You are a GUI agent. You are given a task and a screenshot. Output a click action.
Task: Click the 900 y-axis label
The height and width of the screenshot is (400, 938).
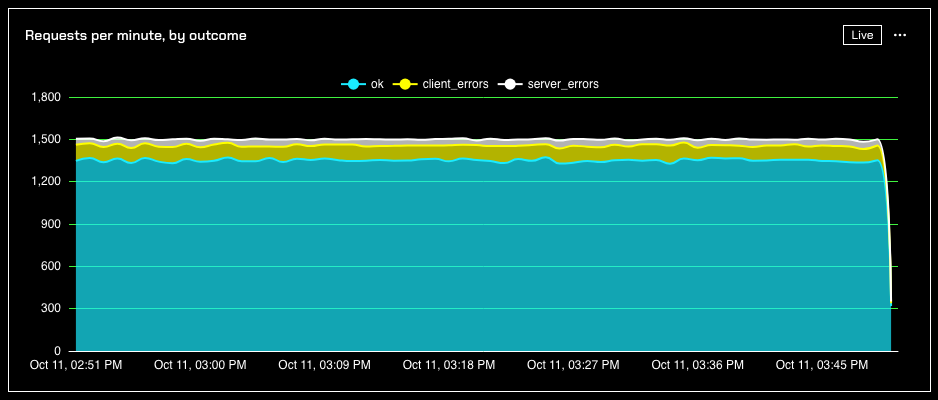53,224
